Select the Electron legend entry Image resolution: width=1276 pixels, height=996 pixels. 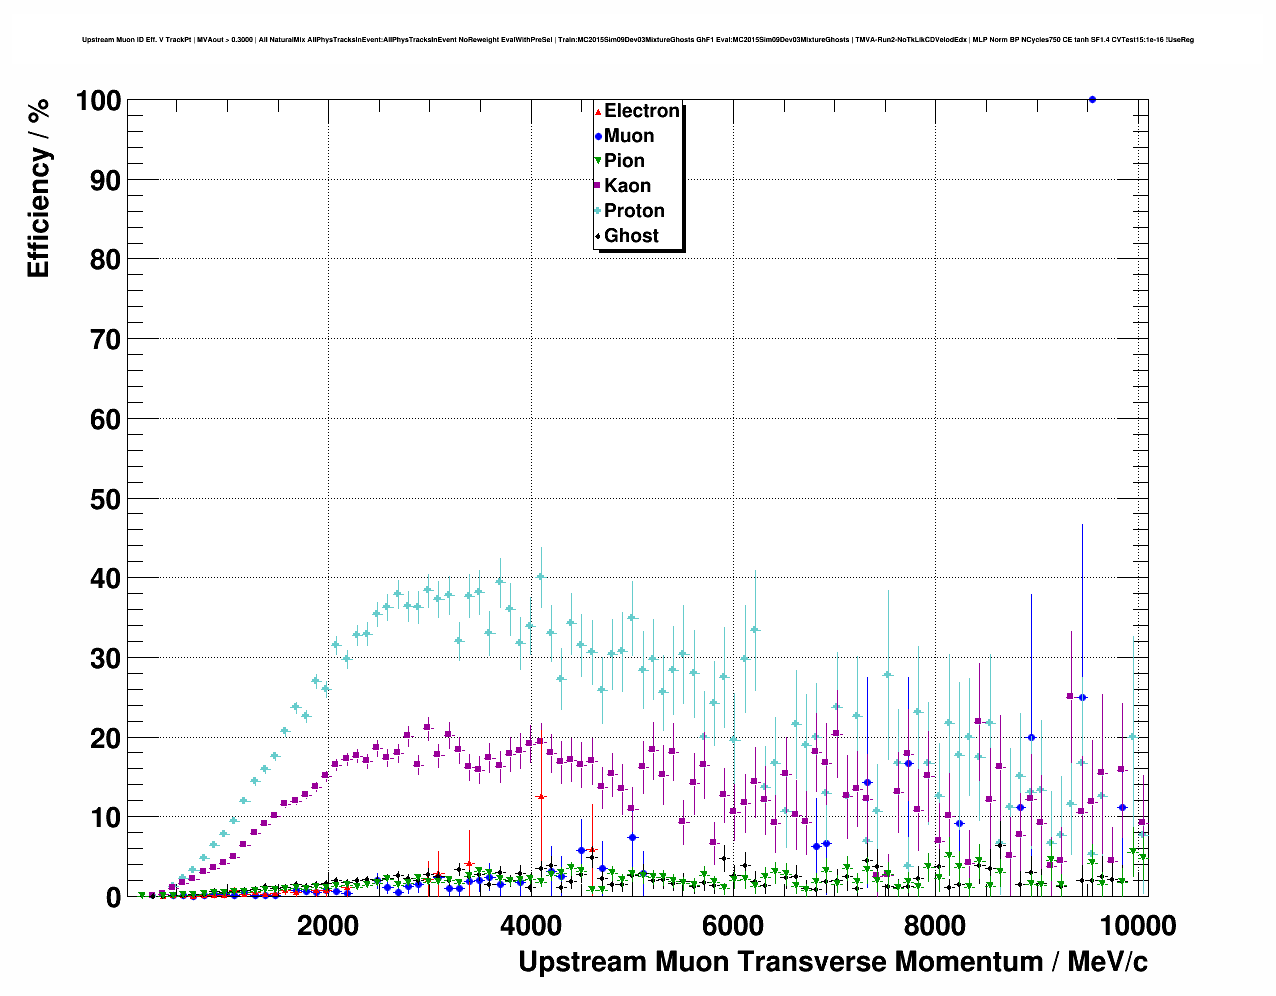tap(637, 111)
